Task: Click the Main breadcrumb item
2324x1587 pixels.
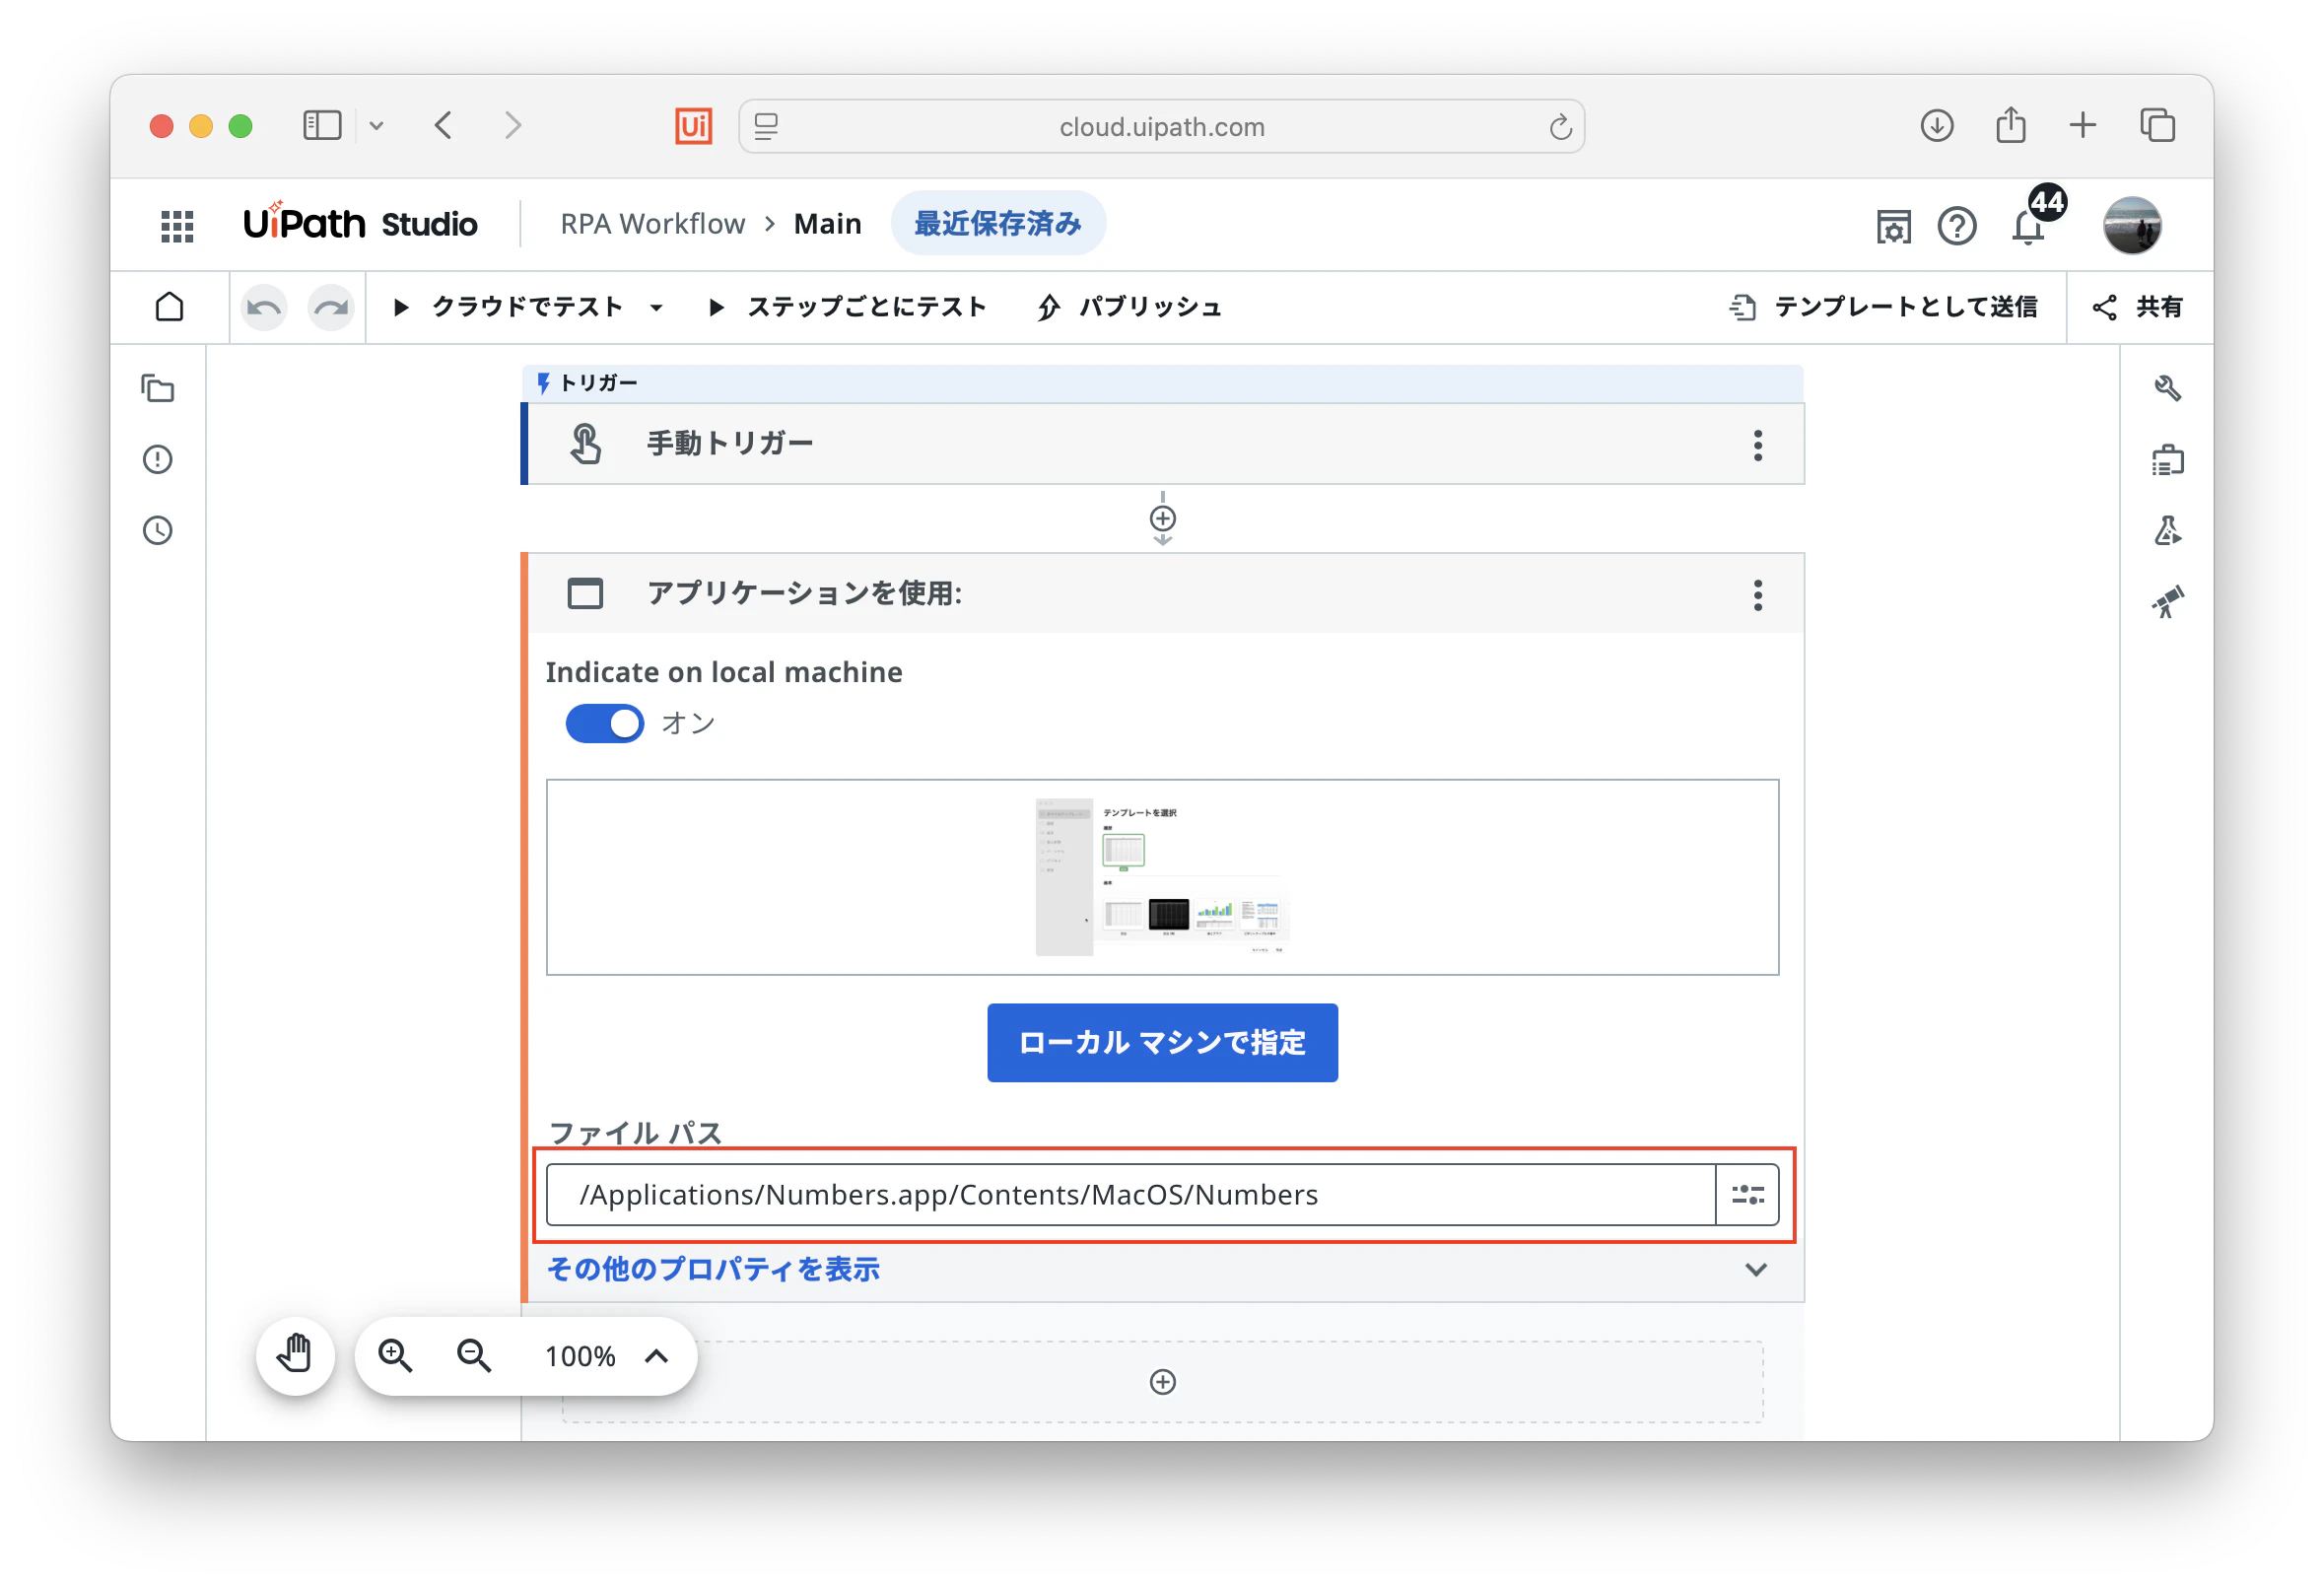Action: (x=828, y=224)
